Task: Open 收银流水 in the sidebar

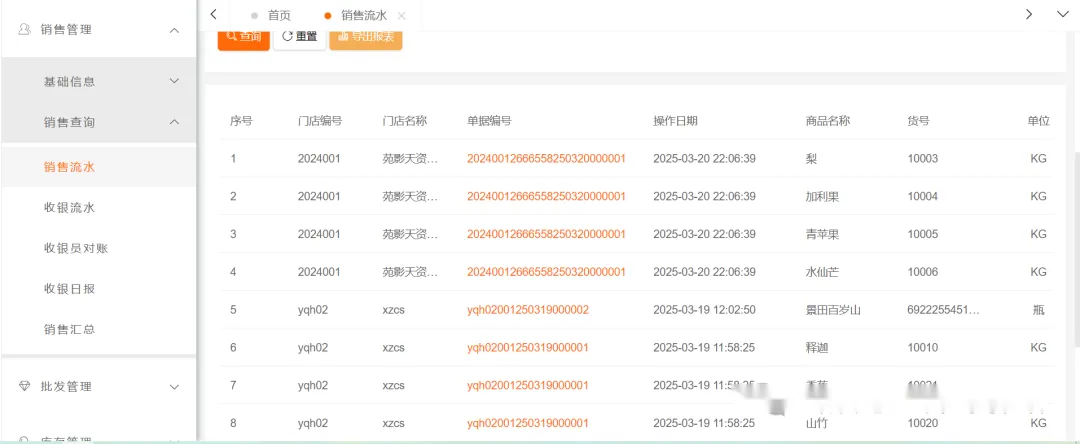Action: click(x=70, y=207)
